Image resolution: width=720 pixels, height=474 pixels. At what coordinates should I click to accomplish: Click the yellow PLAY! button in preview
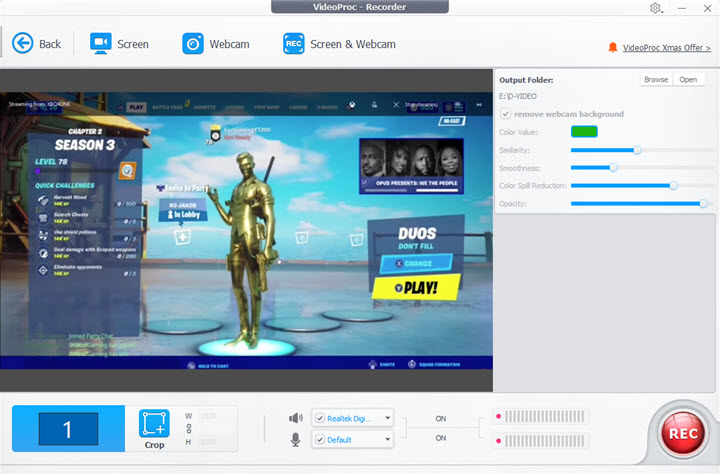[416, 288]
